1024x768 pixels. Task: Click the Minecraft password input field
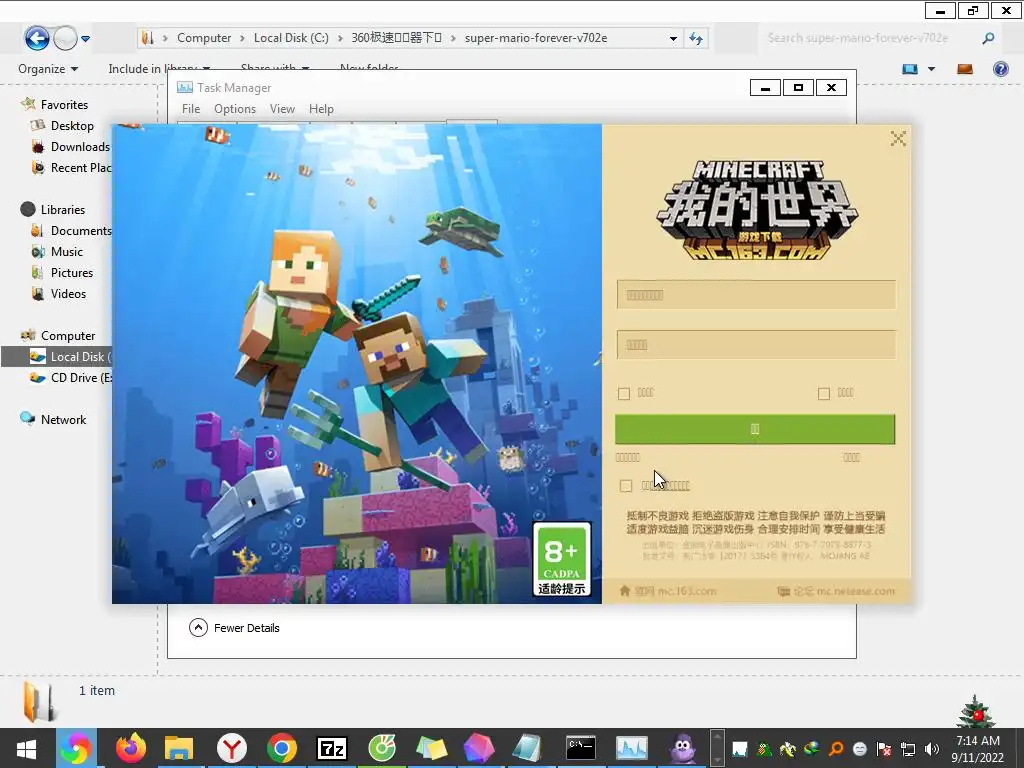pyautogui.click(x=756, y=345)
